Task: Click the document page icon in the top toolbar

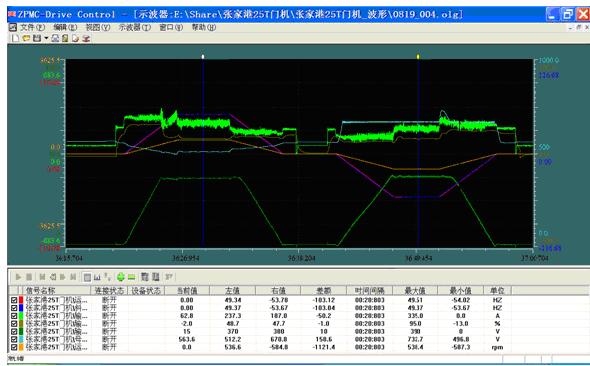Action: point(75,38)
